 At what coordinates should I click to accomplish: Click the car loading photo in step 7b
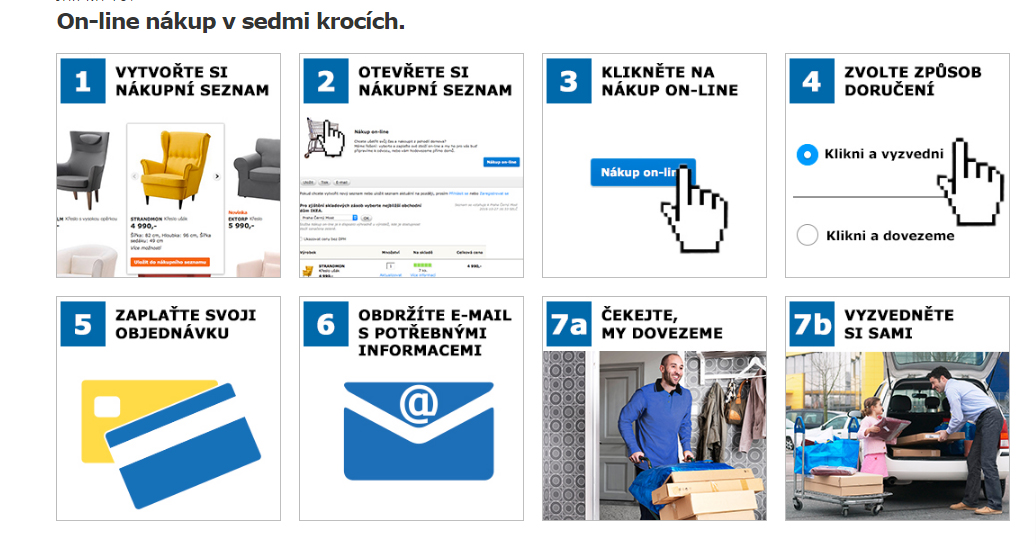(897, 436)
